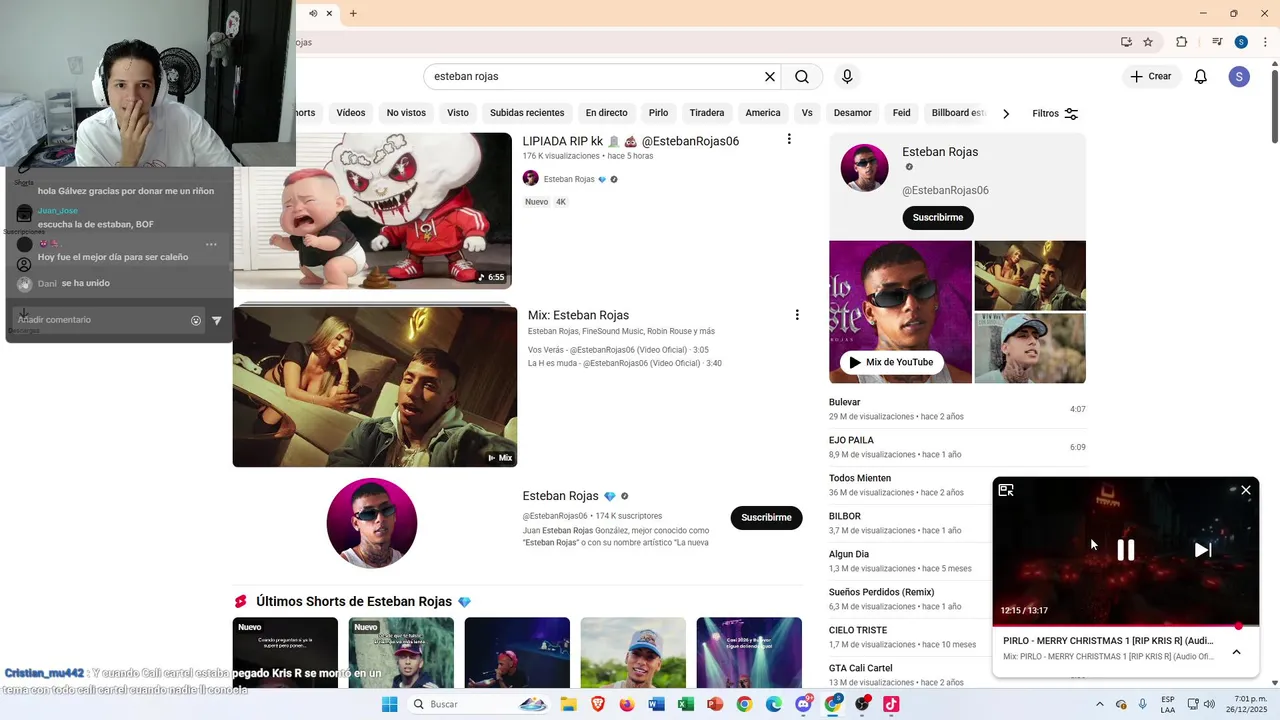Open YouTube notifications bell

(1201, 77)
